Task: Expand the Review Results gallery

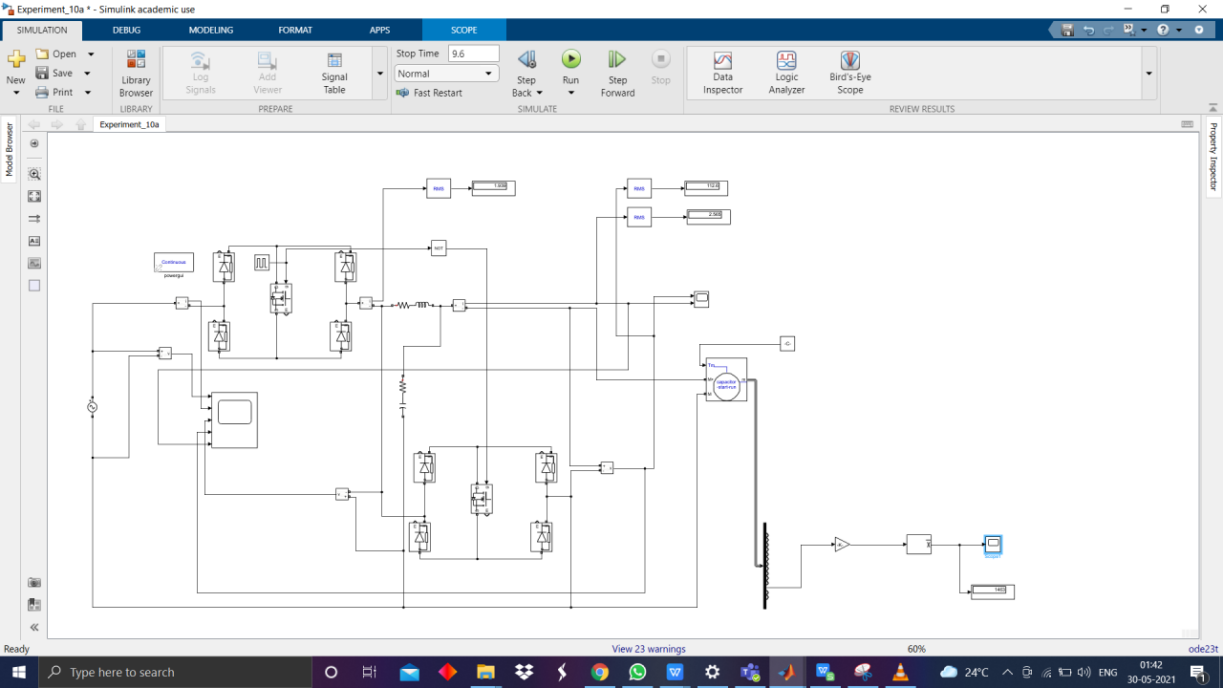Action: click(1148, 73)
